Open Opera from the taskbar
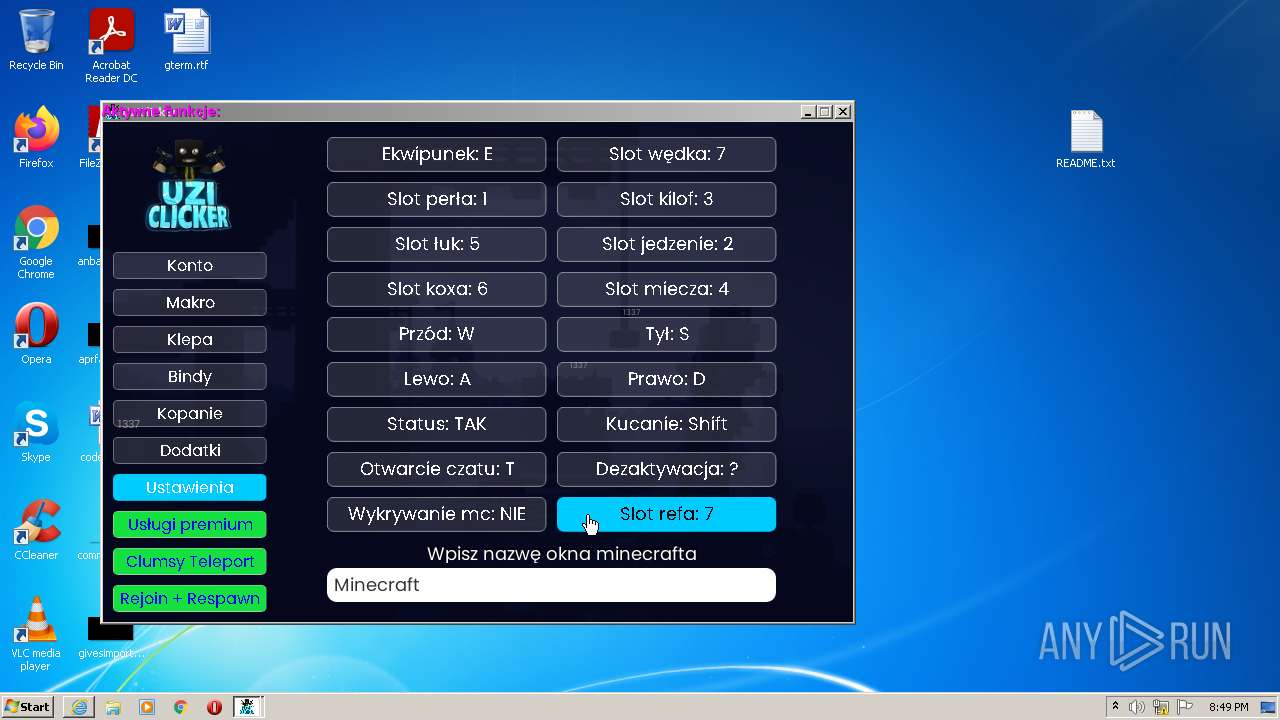This screenshot has height=720, width=1280. 214,707
